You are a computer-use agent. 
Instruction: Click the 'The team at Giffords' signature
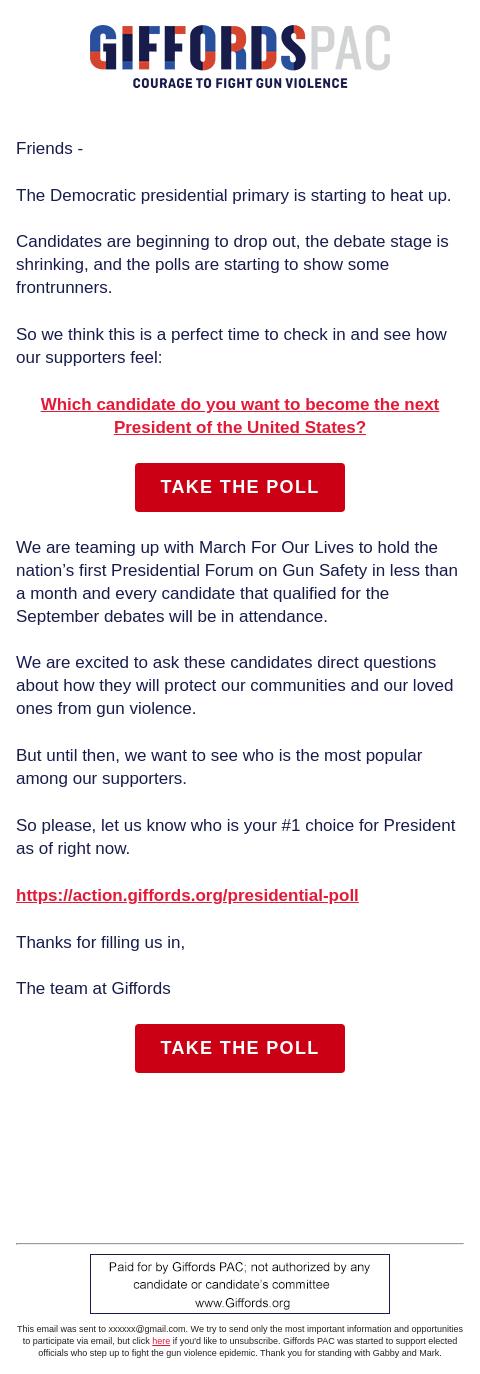pos(93,988)
